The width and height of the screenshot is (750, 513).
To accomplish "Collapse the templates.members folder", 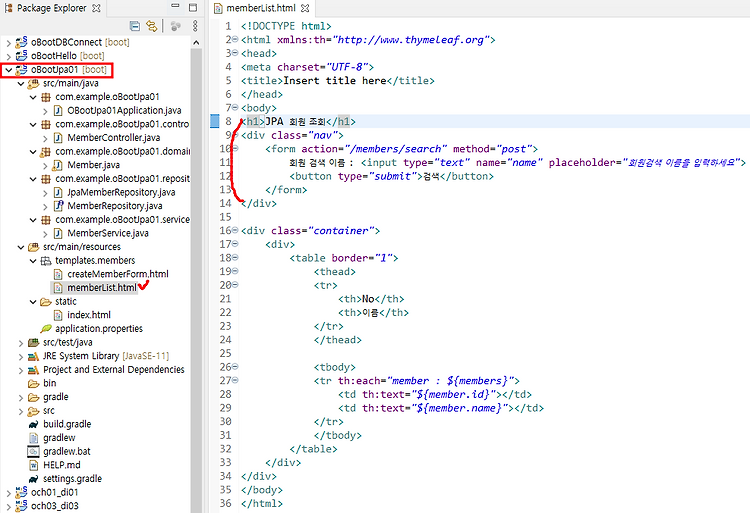I will (x=33, y=261).
